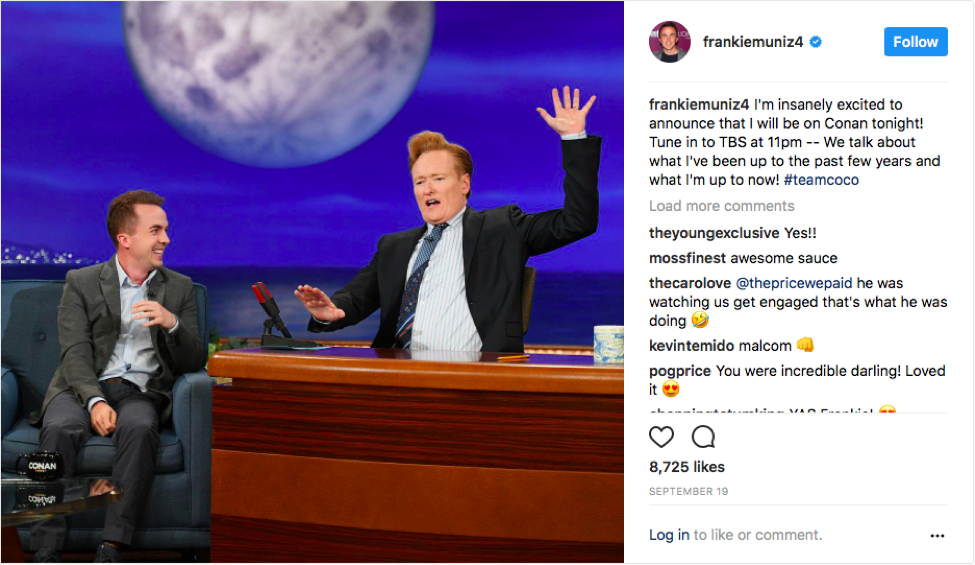Expand Load more comments
Screen dimensions: 975x565
click(x=721, y=206)
